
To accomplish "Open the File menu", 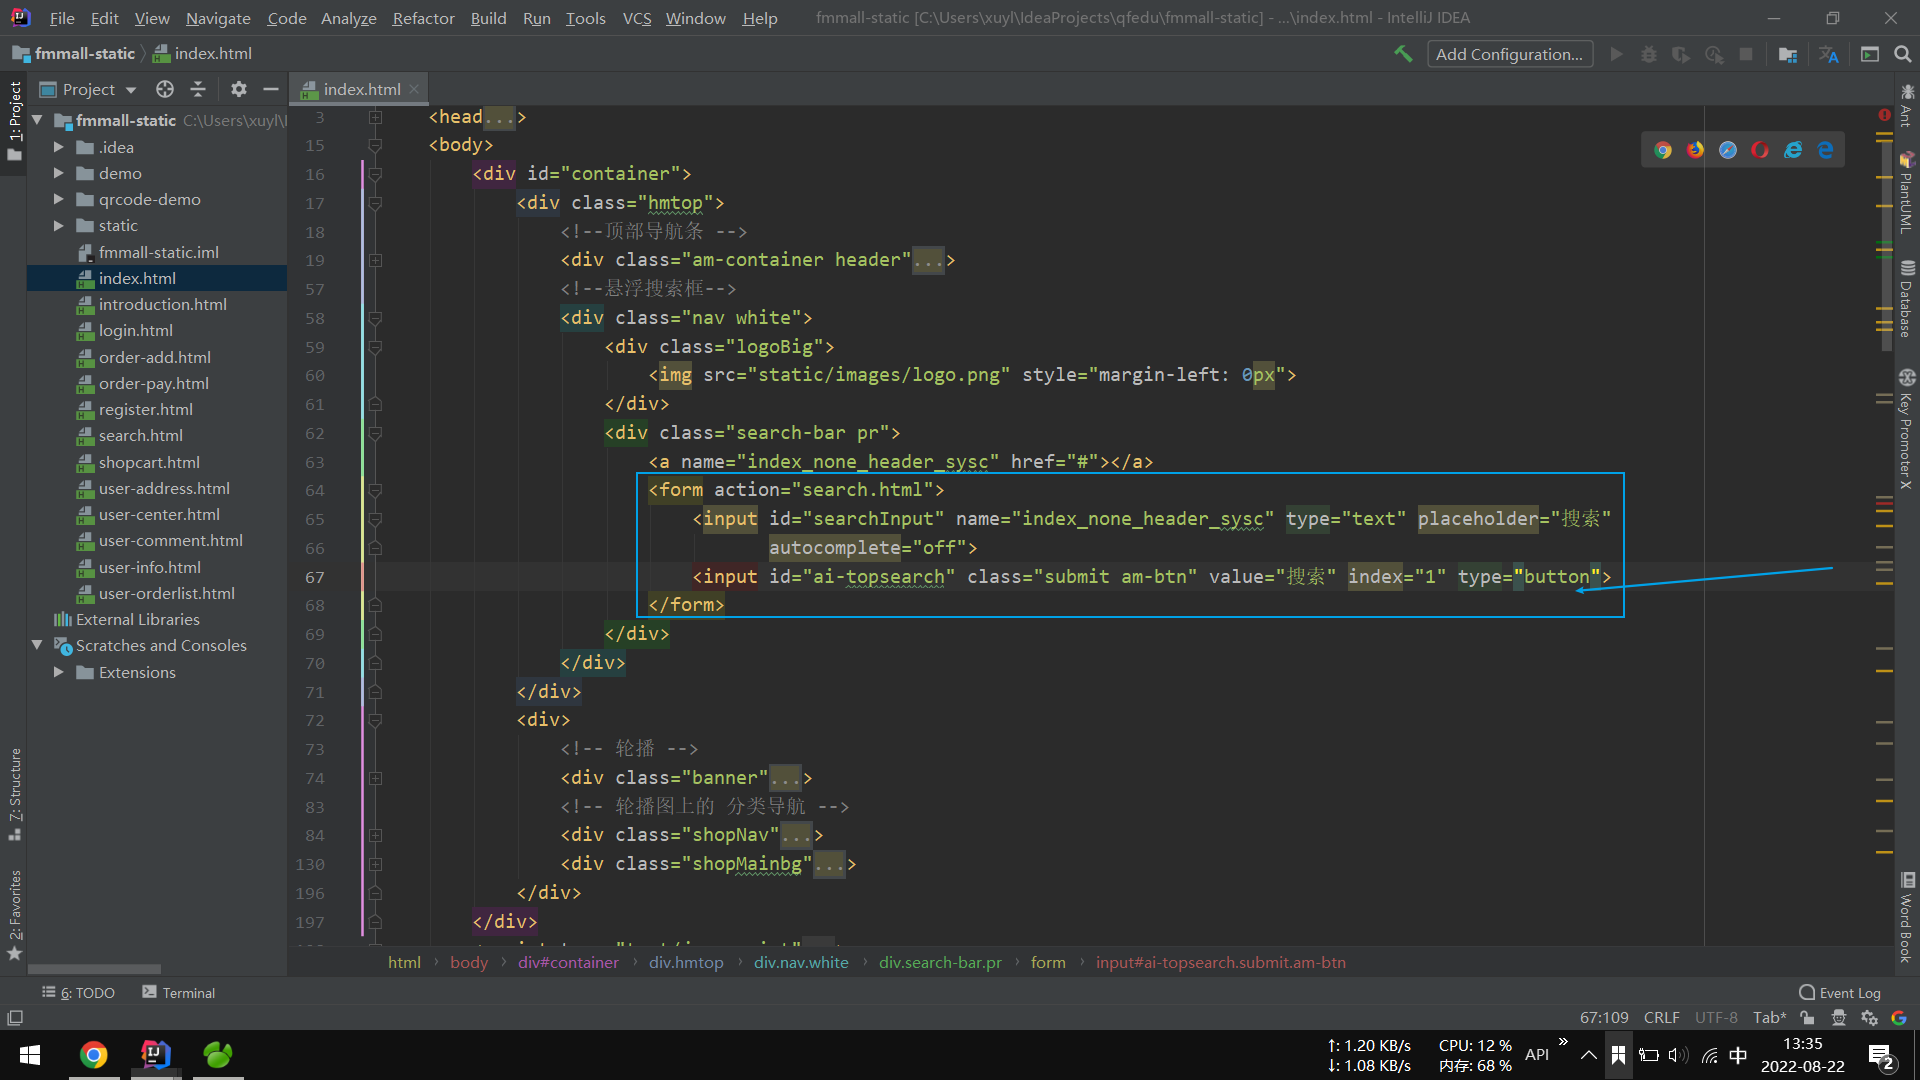I will click(x=62, y=18).
